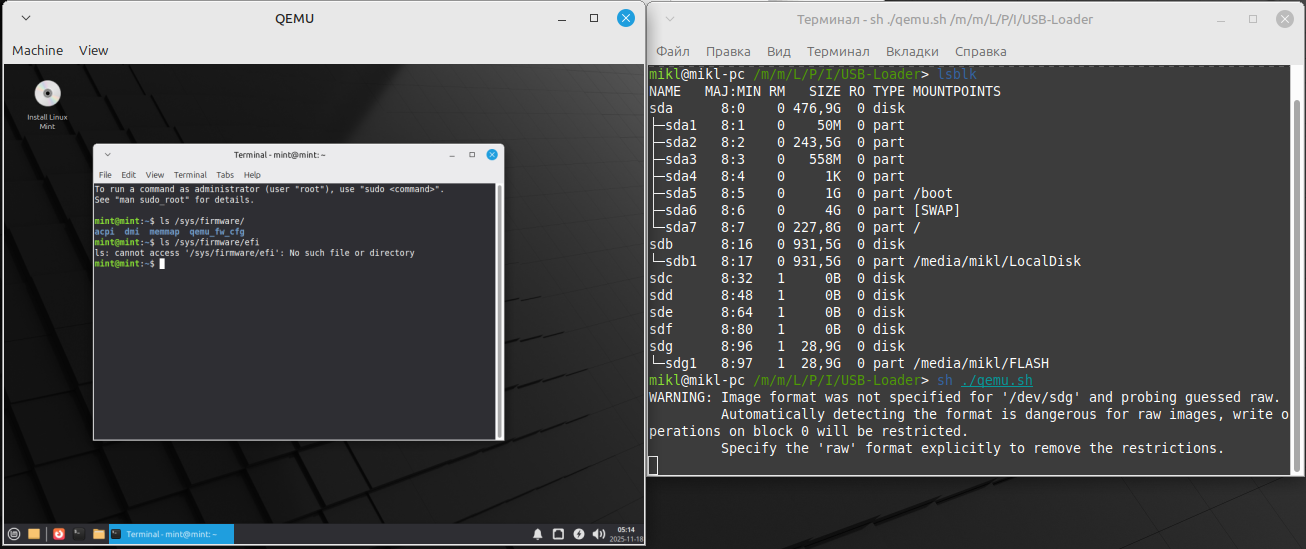Screen dimensions: 1306x549
Task: Click the volume speaker tray icon
Action: point(598,534)
